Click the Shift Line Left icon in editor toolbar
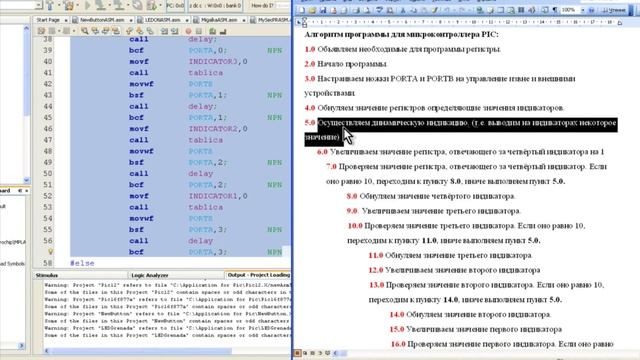Image resolution: width=640 pixels, height=360 pixels. click(164, 31)
